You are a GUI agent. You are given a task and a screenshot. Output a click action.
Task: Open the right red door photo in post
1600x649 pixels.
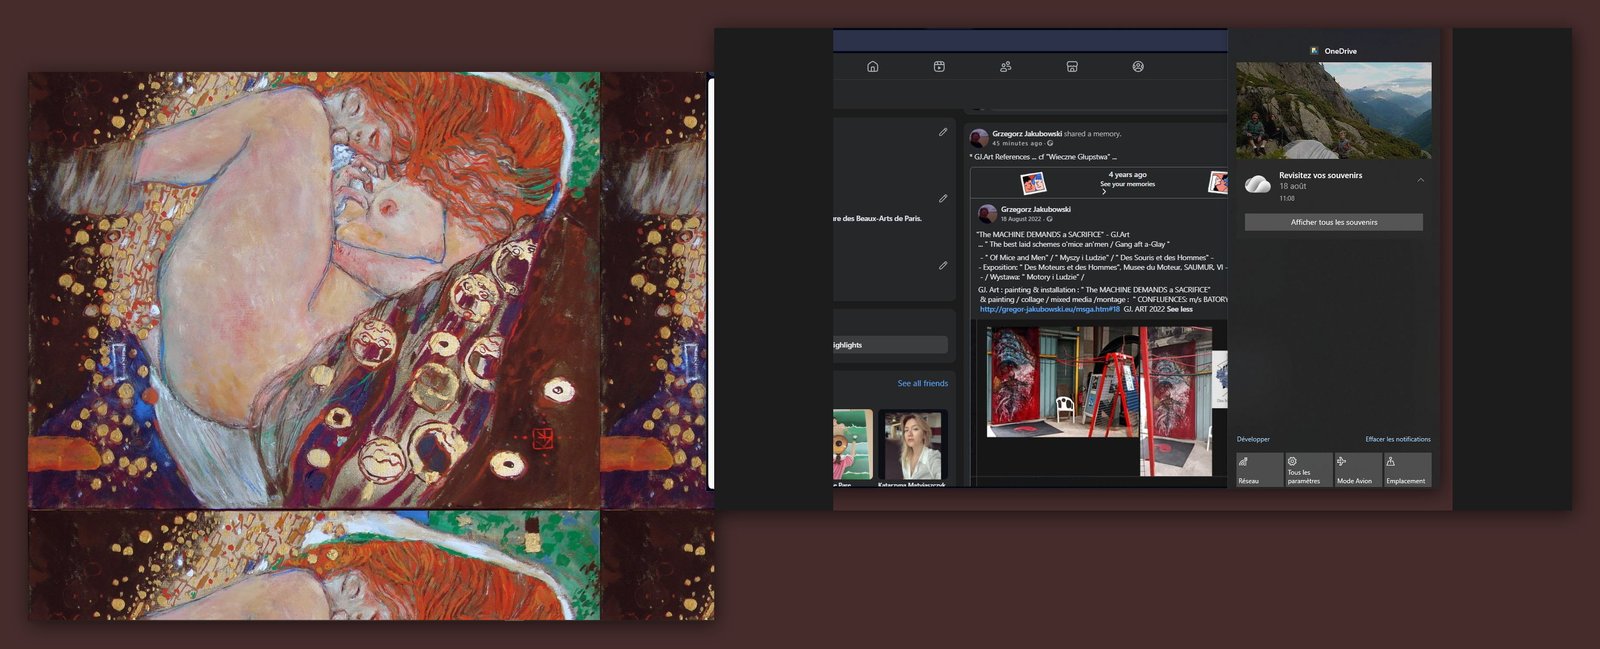coord(1176,401)
